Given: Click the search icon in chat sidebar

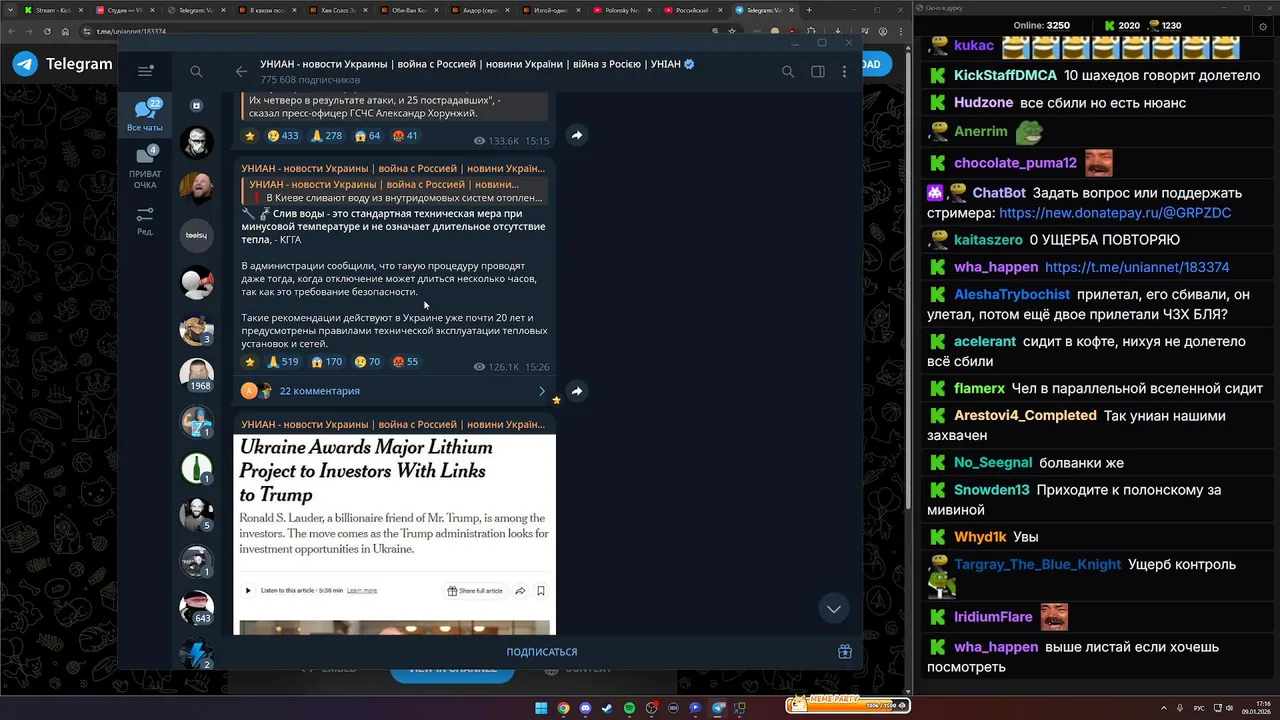Looking at the screenshot, I should click(x=196, y=72).
